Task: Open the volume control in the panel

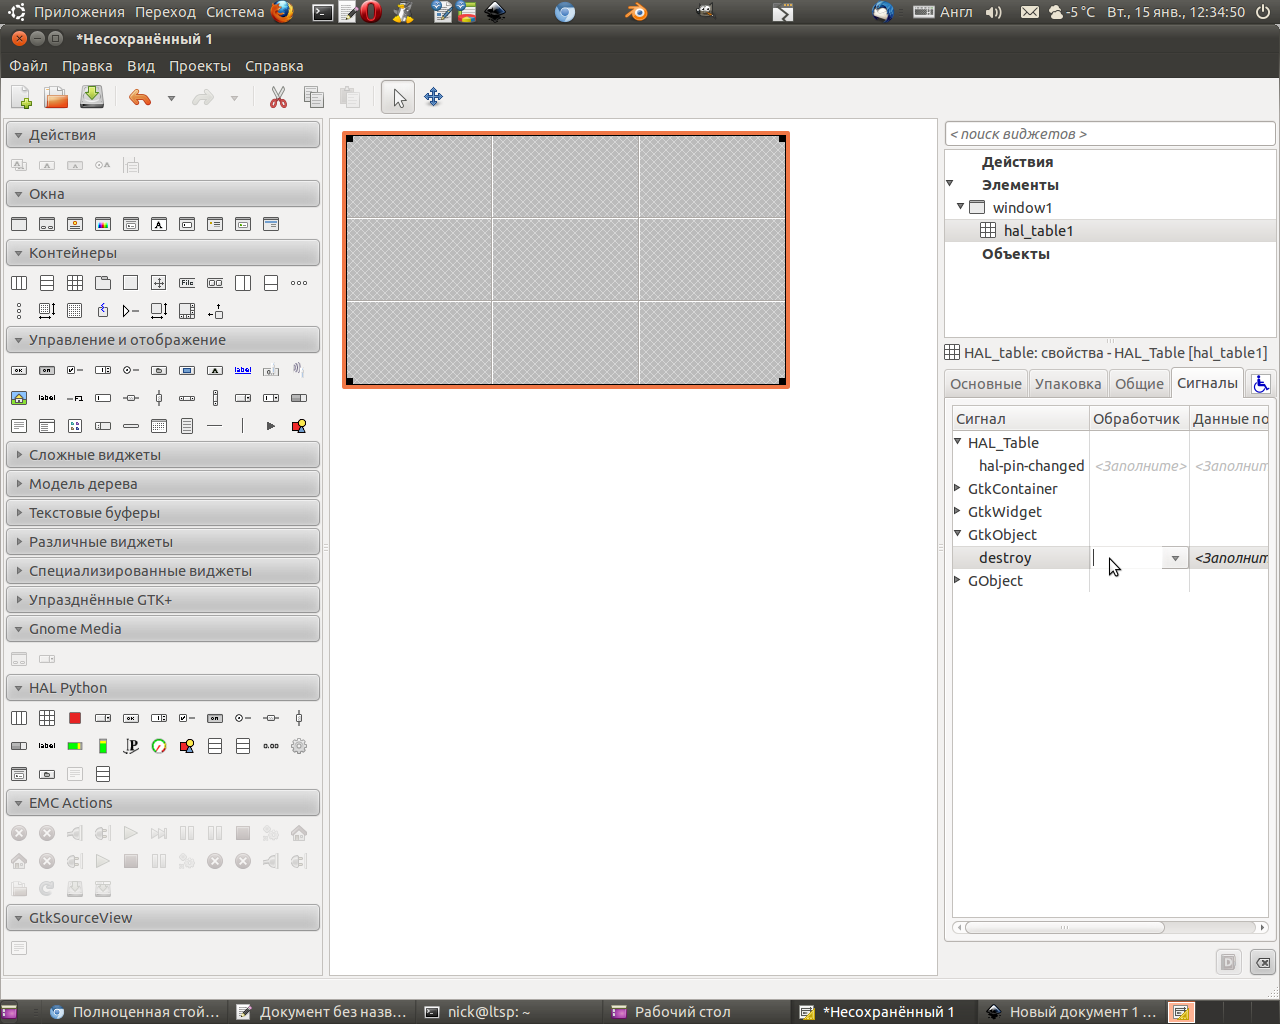Action: click(x=994, y=12)
